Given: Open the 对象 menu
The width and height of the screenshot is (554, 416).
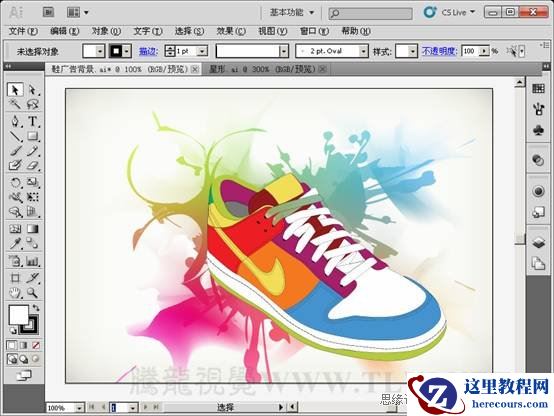Looking at the screenshot, I should tap(106, 31).
